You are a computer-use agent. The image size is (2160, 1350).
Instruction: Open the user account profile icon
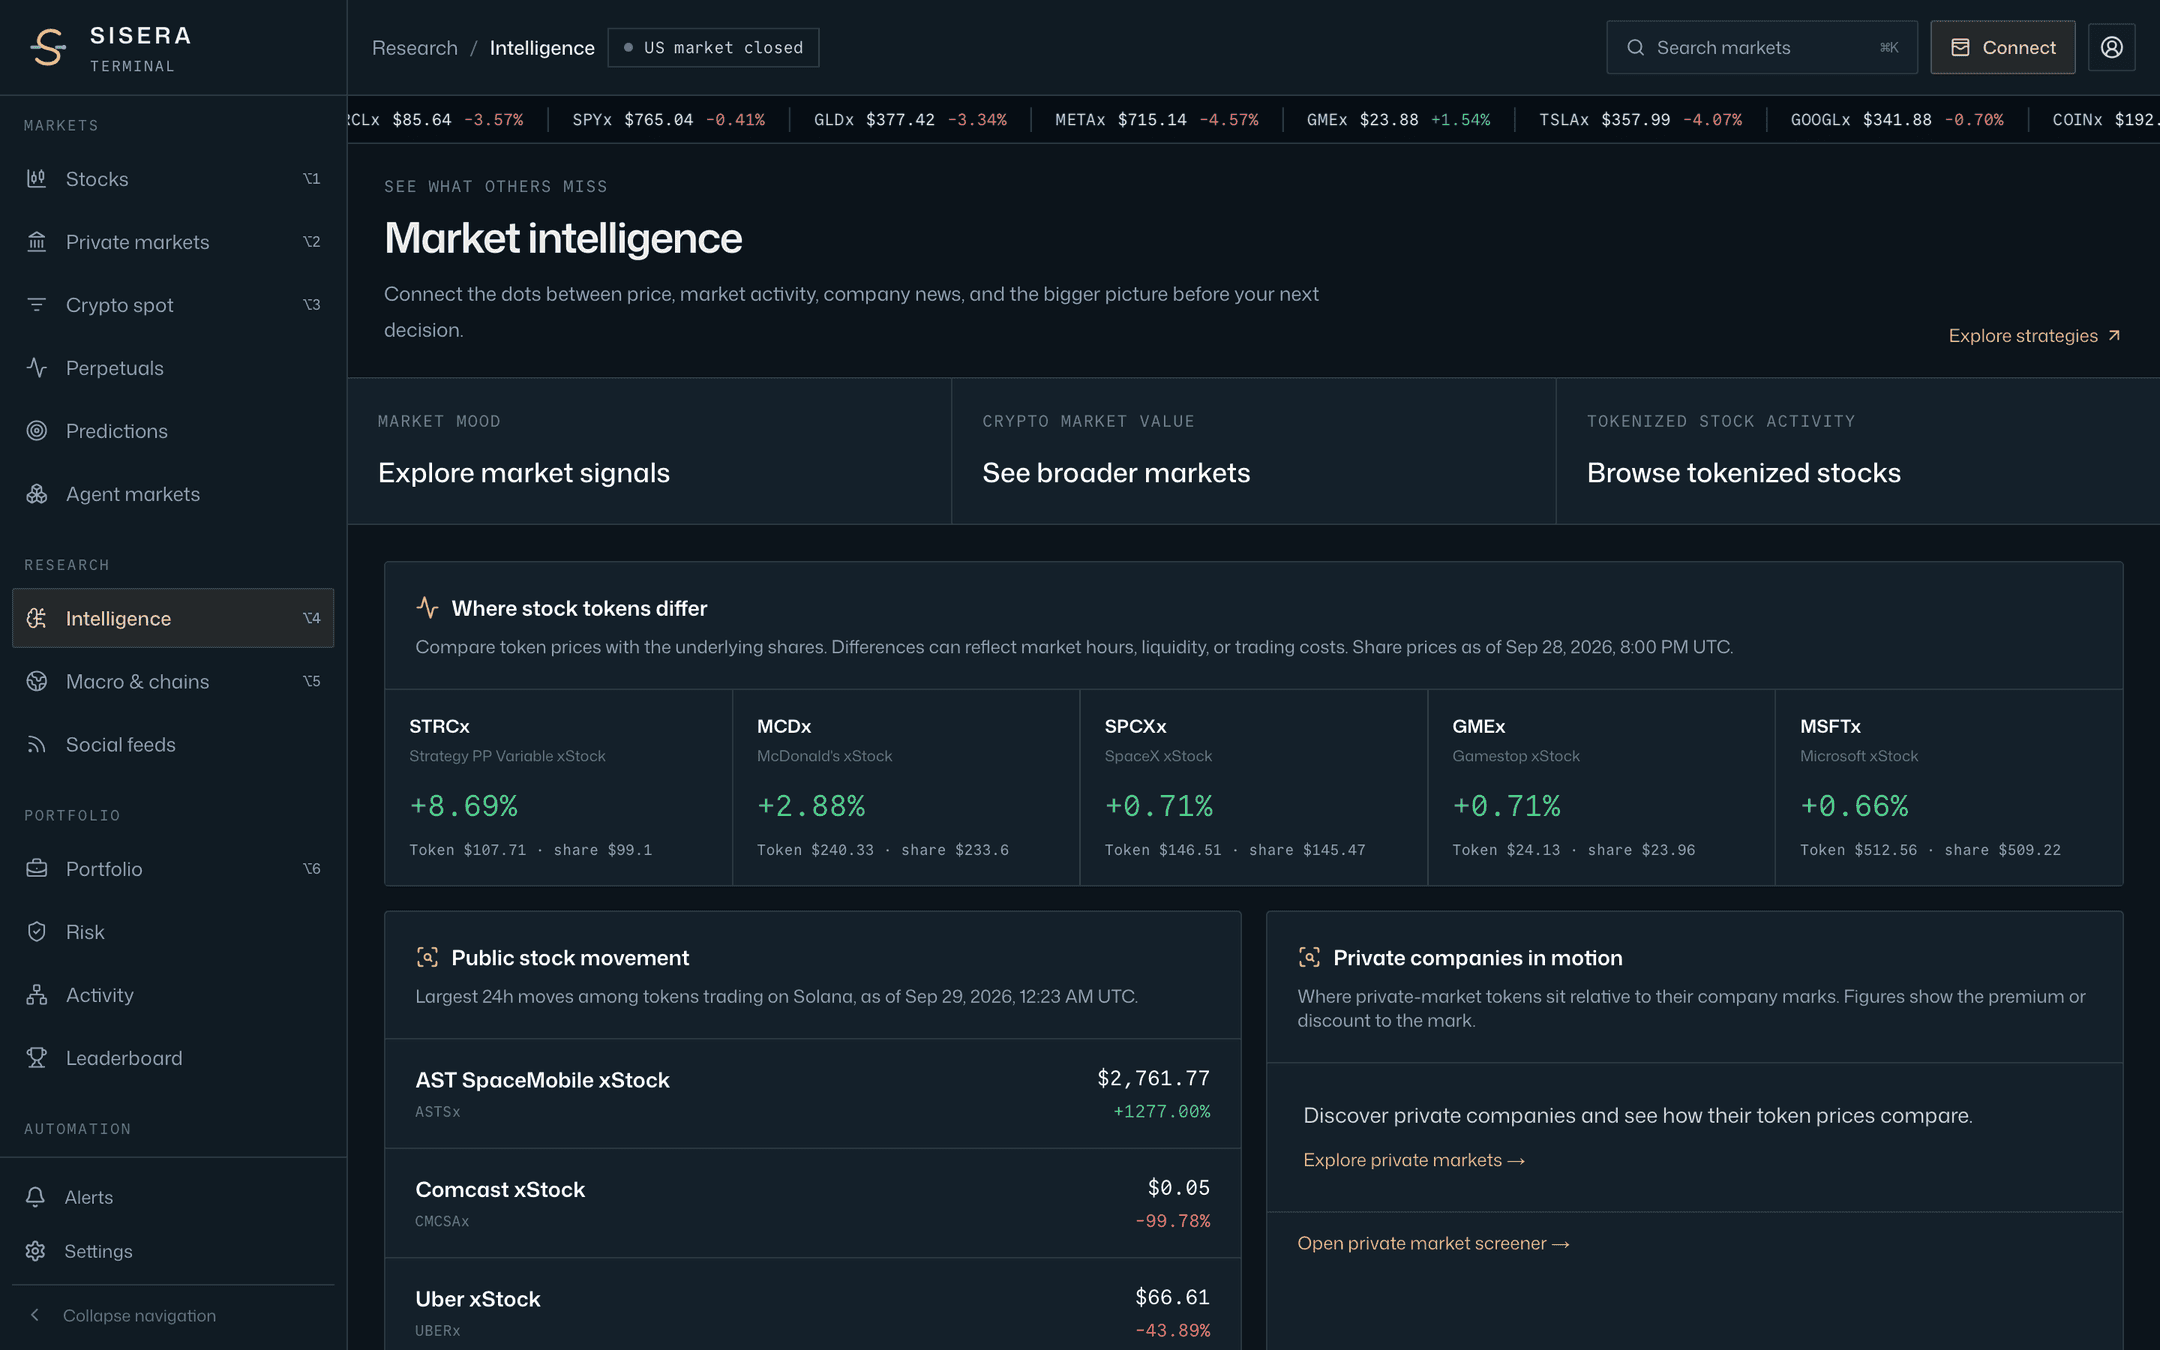tap(2111, 47)
